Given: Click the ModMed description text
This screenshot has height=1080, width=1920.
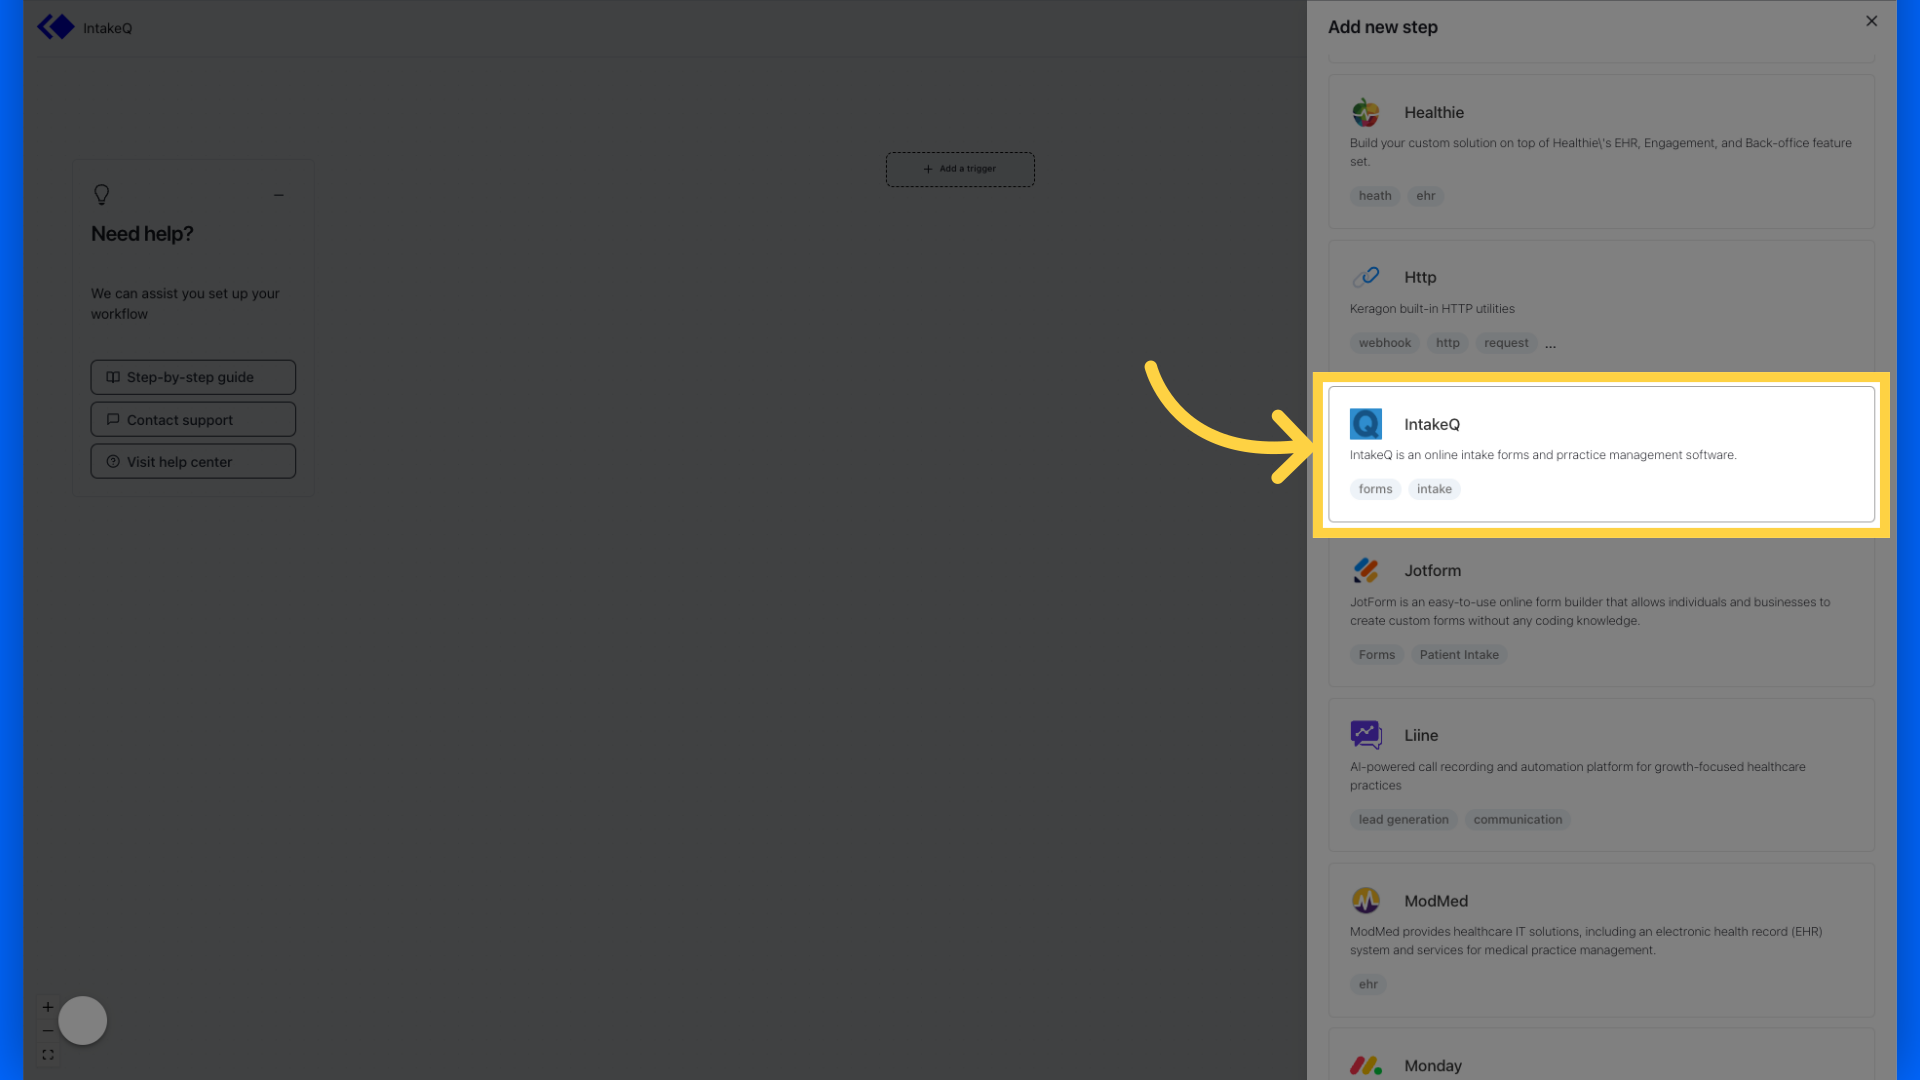Looking at the screenshot, I should click(x=1586, y=941).
